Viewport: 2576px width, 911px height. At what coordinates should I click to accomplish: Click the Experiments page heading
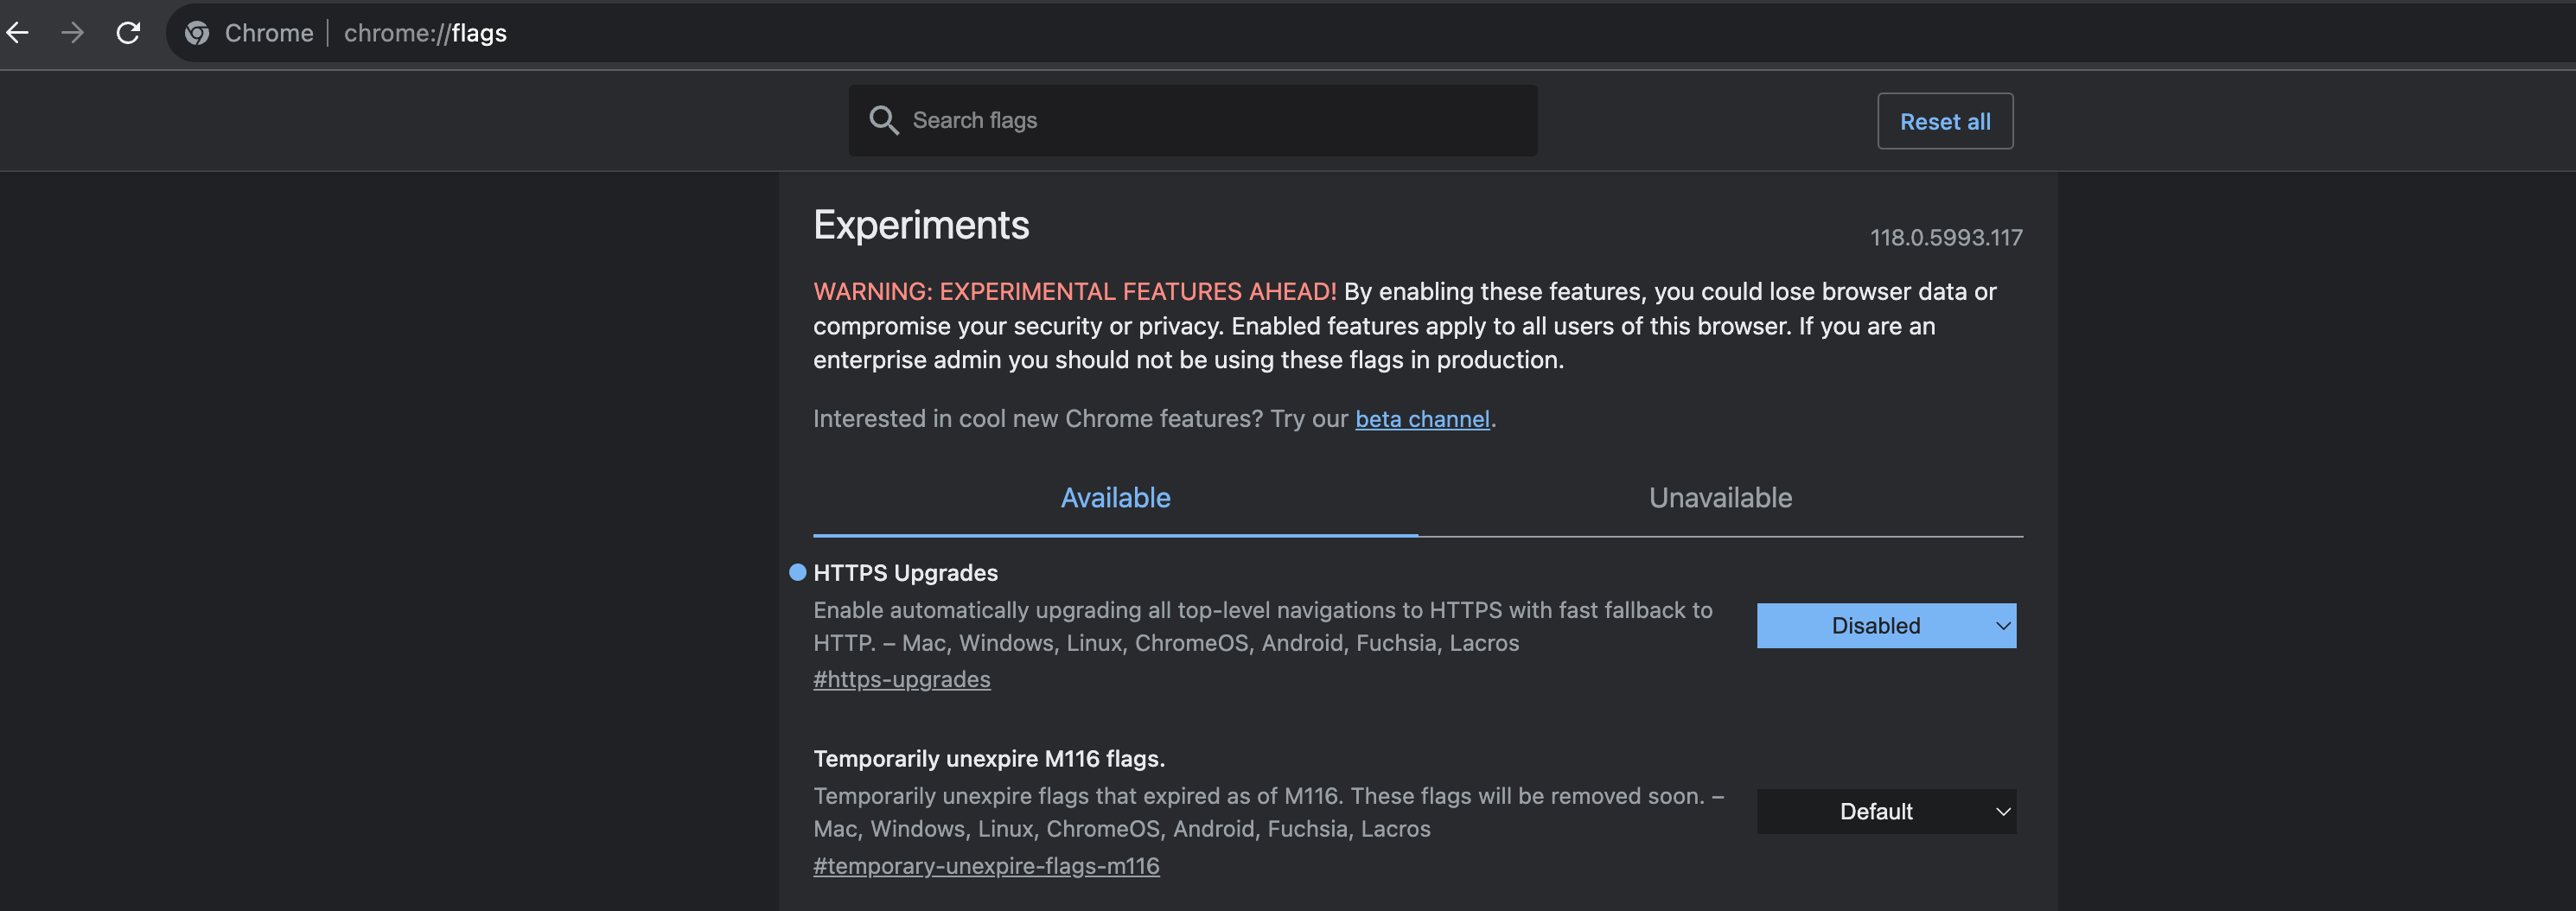(x=920, y=225)
